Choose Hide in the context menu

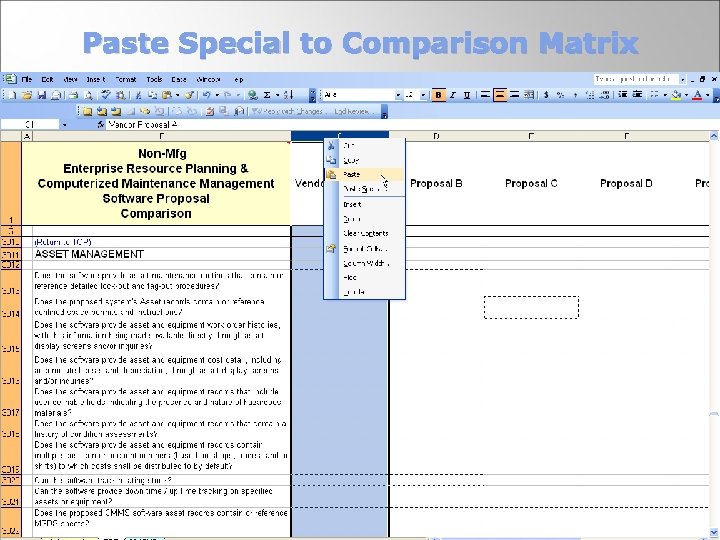tap(365, 278)
